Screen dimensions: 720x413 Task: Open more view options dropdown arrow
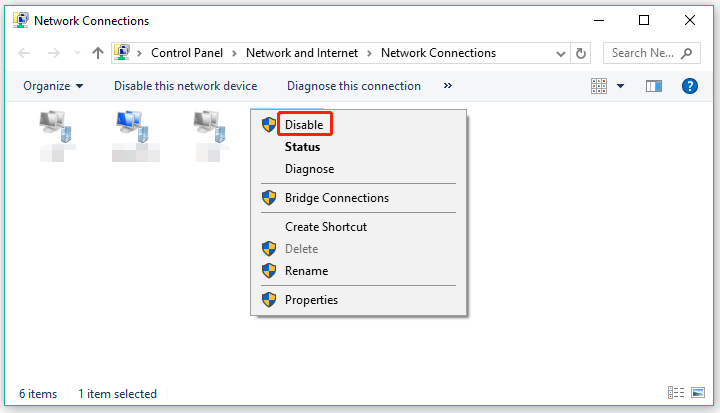click(x=620, y=86)
